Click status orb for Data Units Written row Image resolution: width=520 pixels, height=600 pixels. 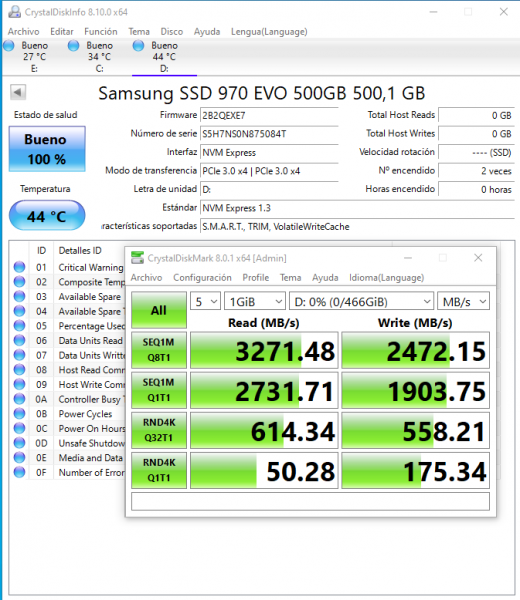click(20, 355)
